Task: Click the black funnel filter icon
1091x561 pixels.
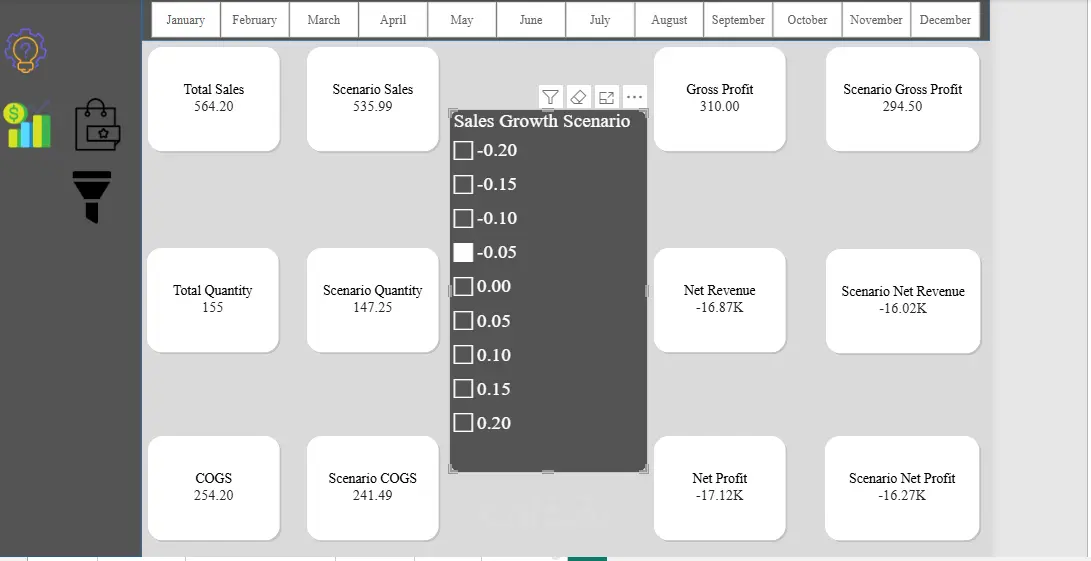Action: point(92,197)
